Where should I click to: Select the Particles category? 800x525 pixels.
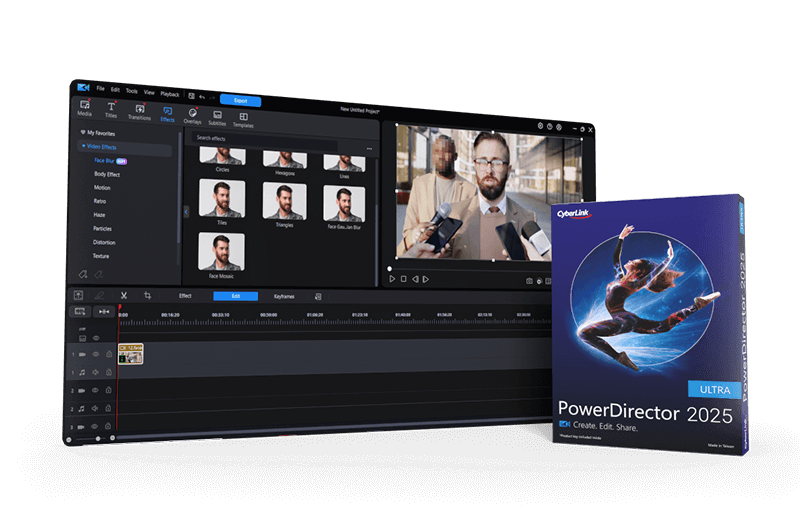[103, 229]
